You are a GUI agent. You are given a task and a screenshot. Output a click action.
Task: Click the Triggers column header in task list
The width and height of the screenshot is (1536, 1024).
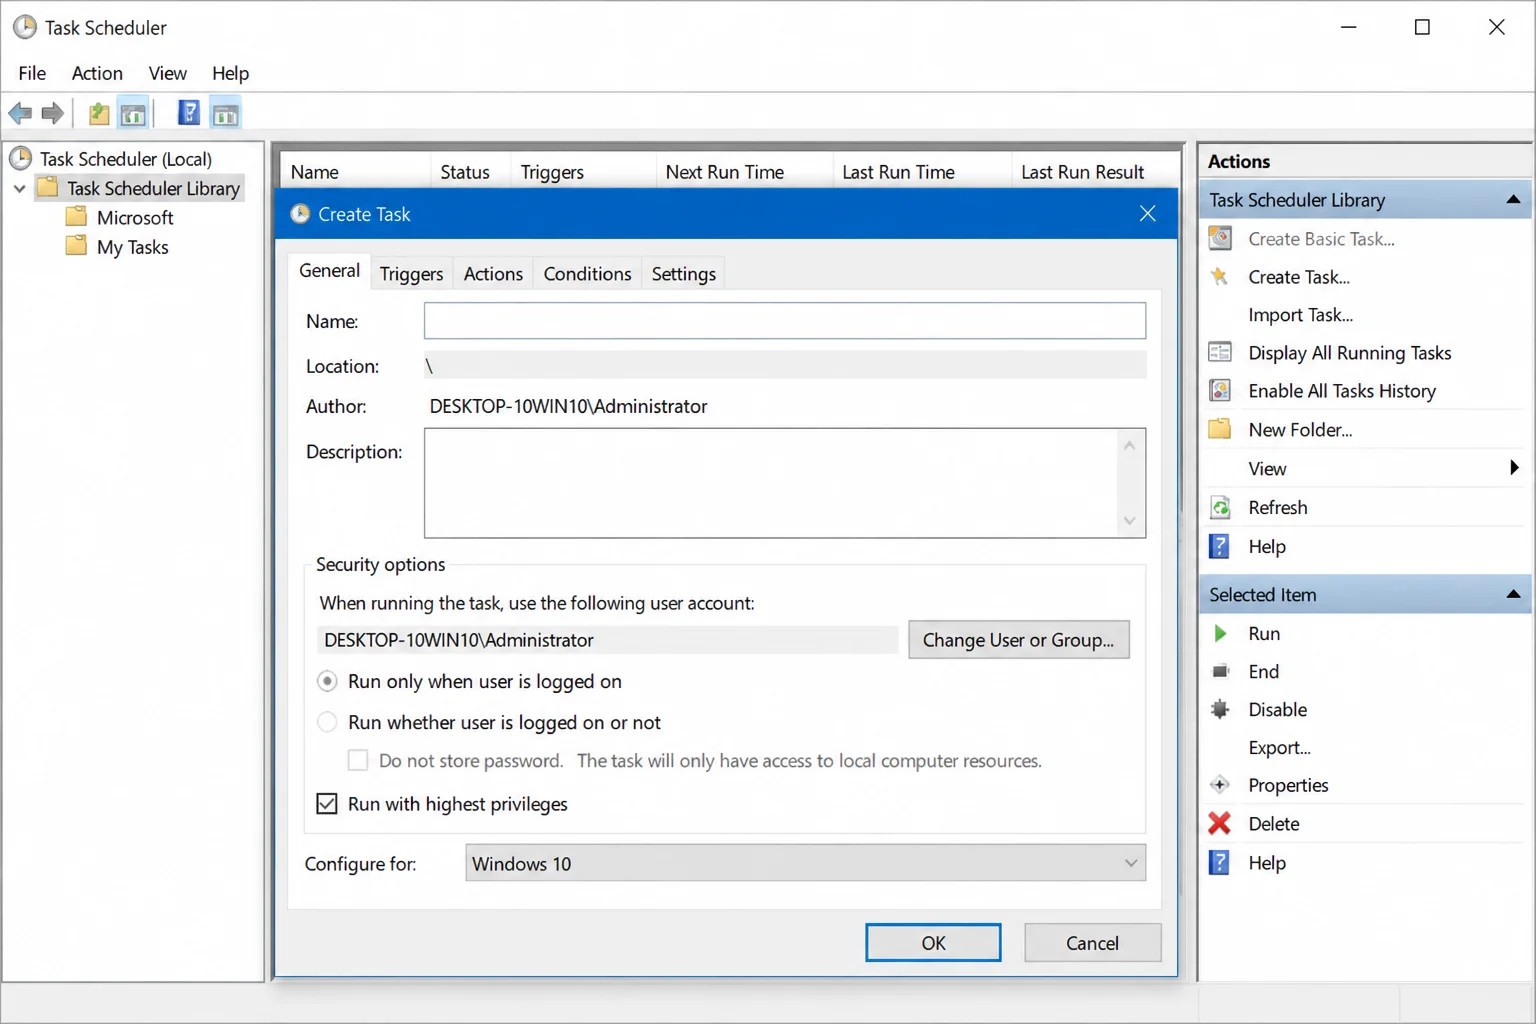[583, 172]
